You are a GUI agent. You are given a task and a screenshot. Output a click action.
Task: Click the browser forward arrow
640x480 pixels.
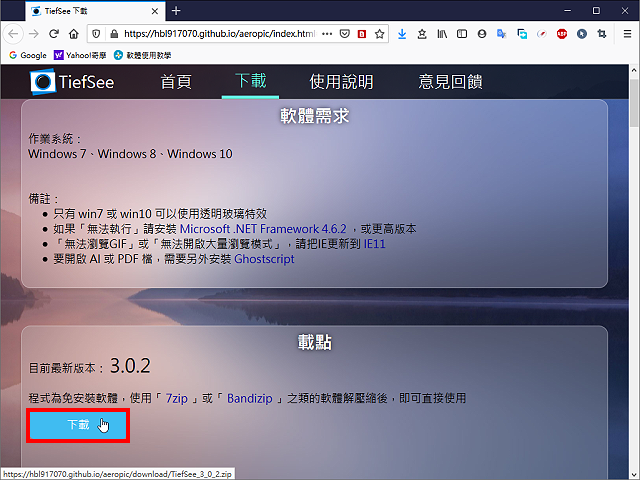pyautogui.click(x=34, y=34)
